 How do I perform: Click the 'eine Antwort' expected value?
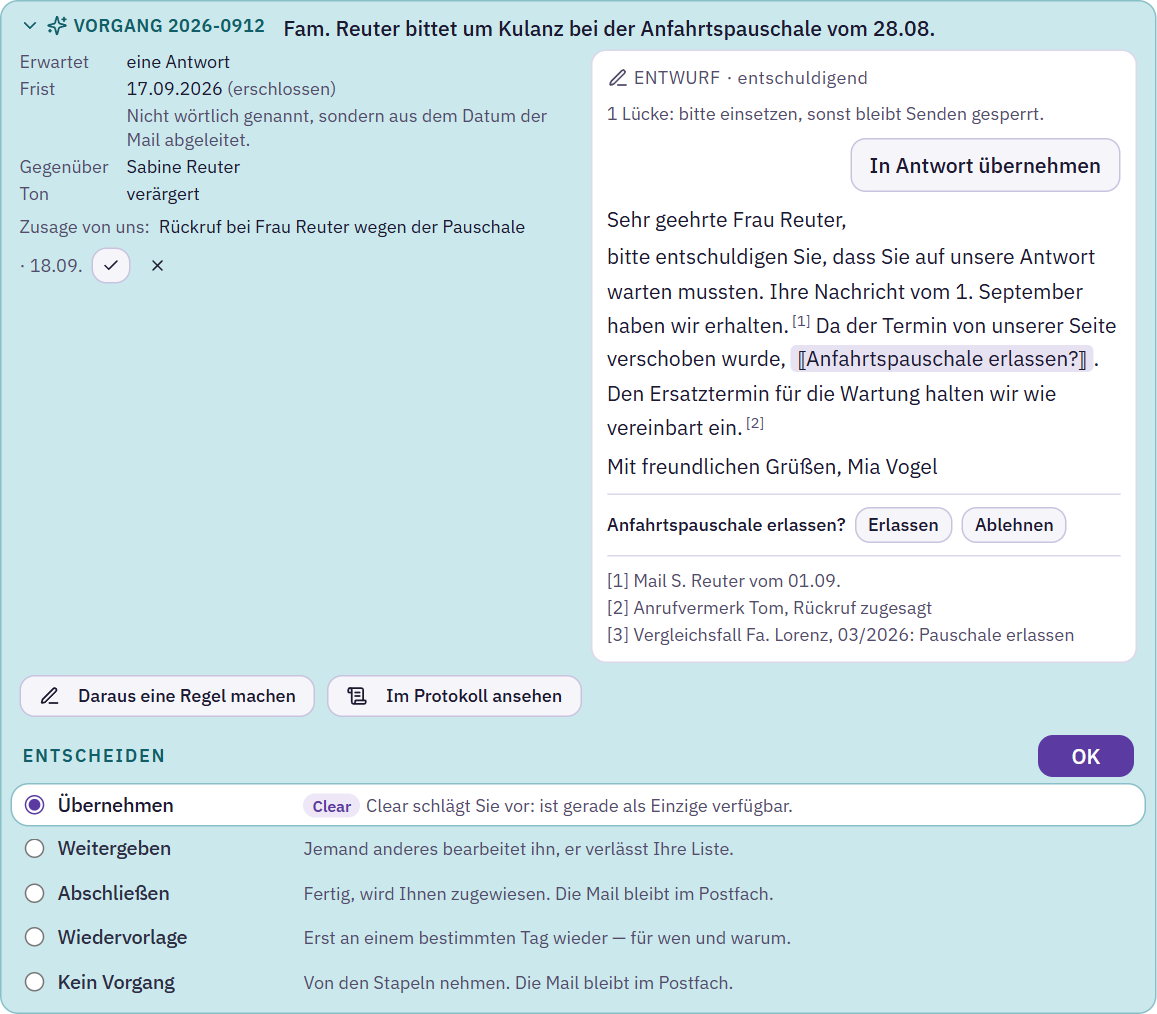[x=178, y=62]
